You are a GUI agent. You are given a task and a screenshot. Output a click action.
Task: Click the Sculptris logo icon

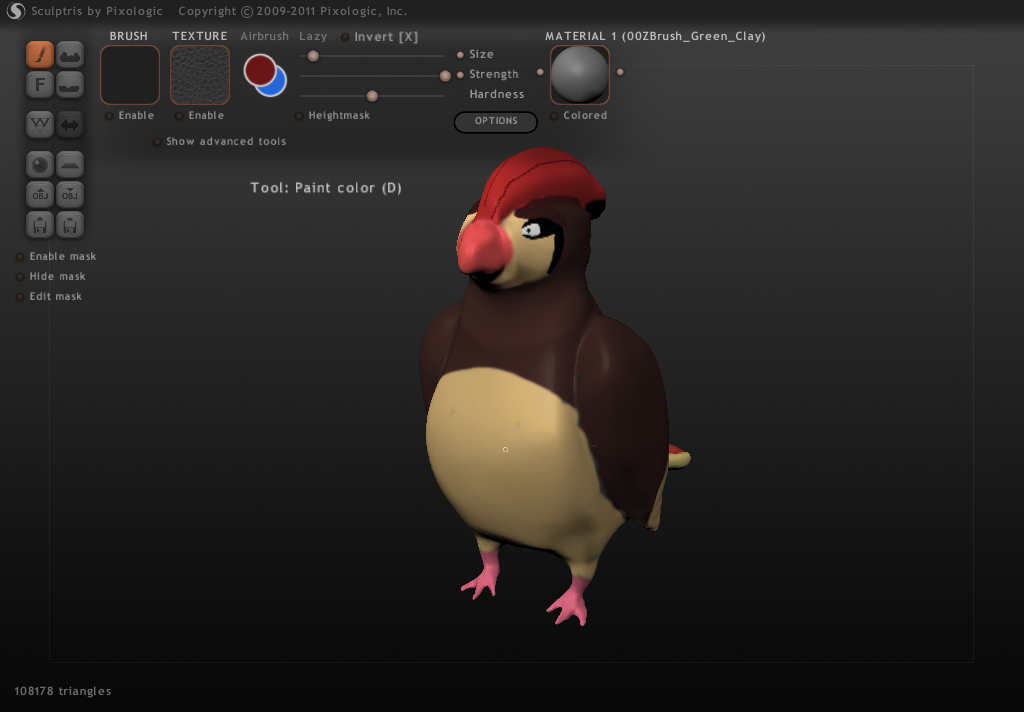[x=15, y=11]
